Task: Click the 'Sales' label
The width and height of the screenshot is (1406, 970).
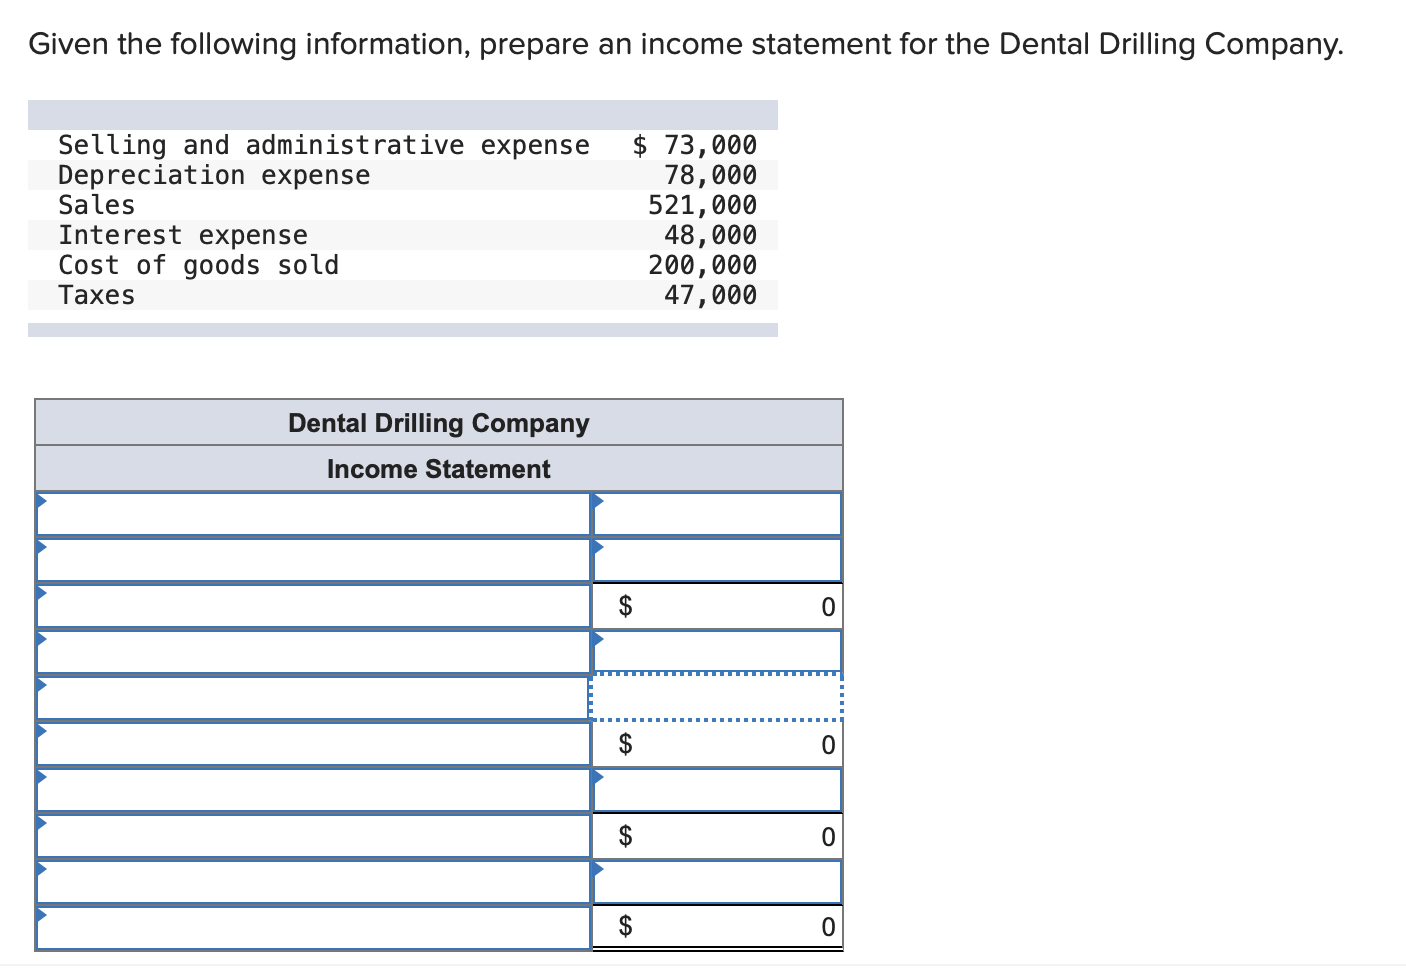Action: [96, 205]
